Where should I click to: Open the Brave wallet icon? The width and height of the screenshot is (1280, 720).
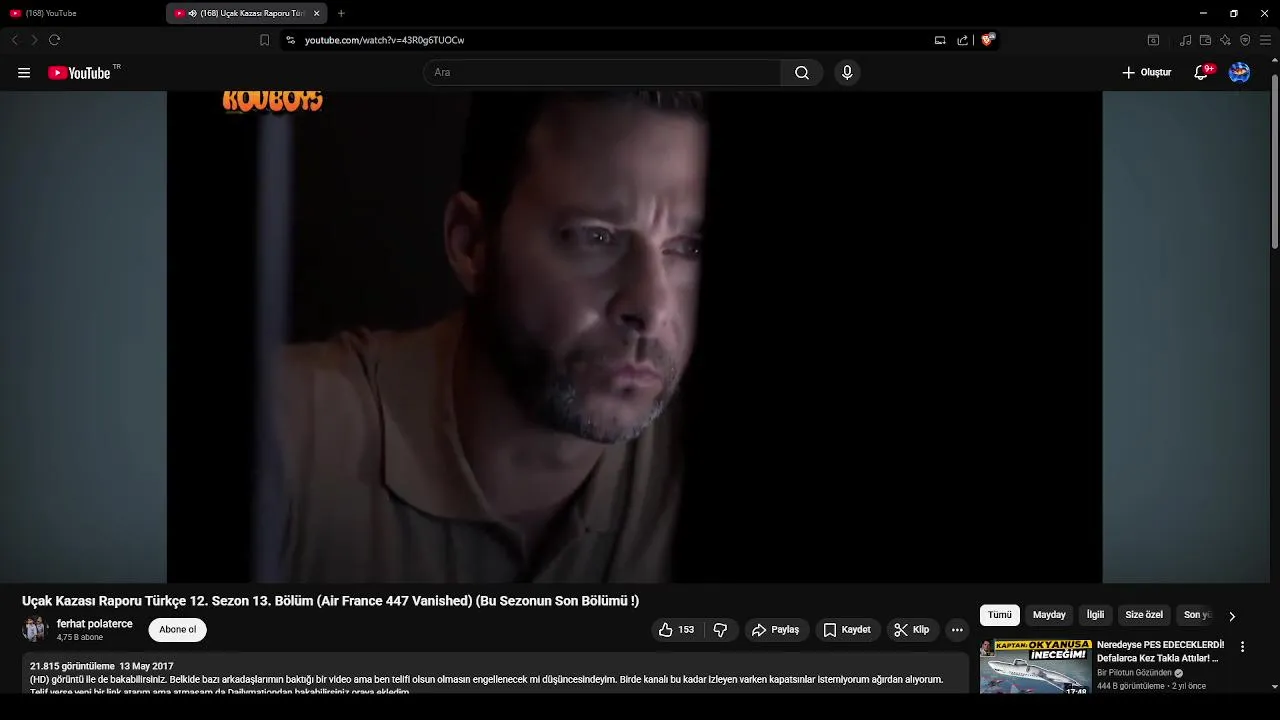coord(1205,40)
